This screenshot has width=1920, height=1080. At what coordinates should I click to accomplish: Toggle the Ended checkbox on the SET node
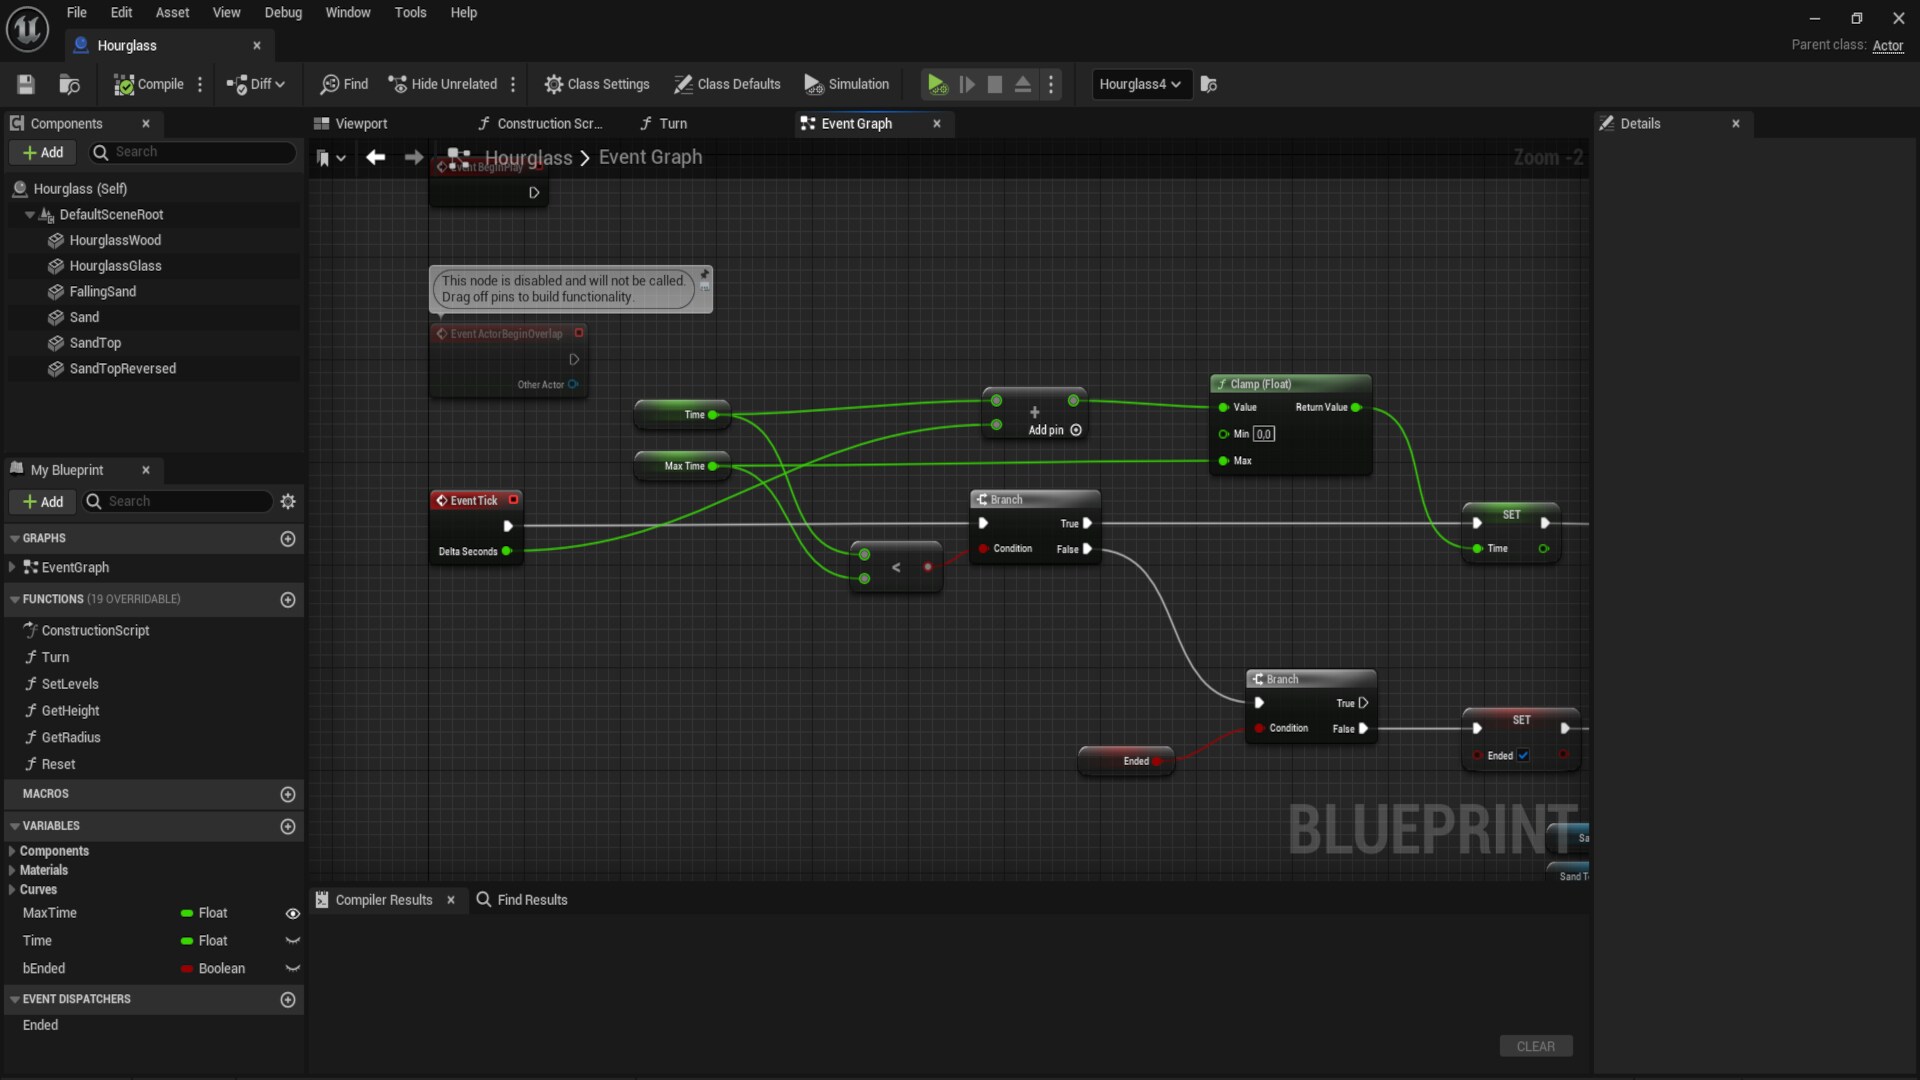[1523, 756]
